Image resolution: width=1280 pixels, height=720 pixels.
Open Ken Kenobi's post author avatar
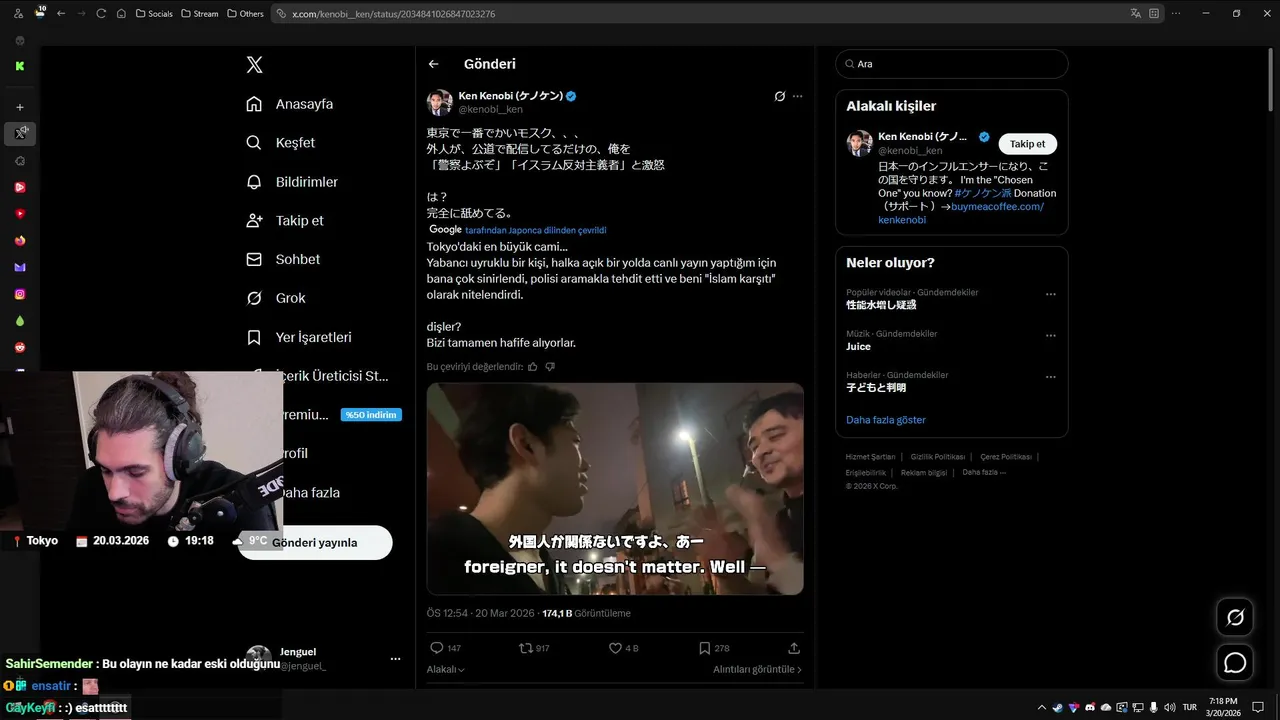(440, 102)
